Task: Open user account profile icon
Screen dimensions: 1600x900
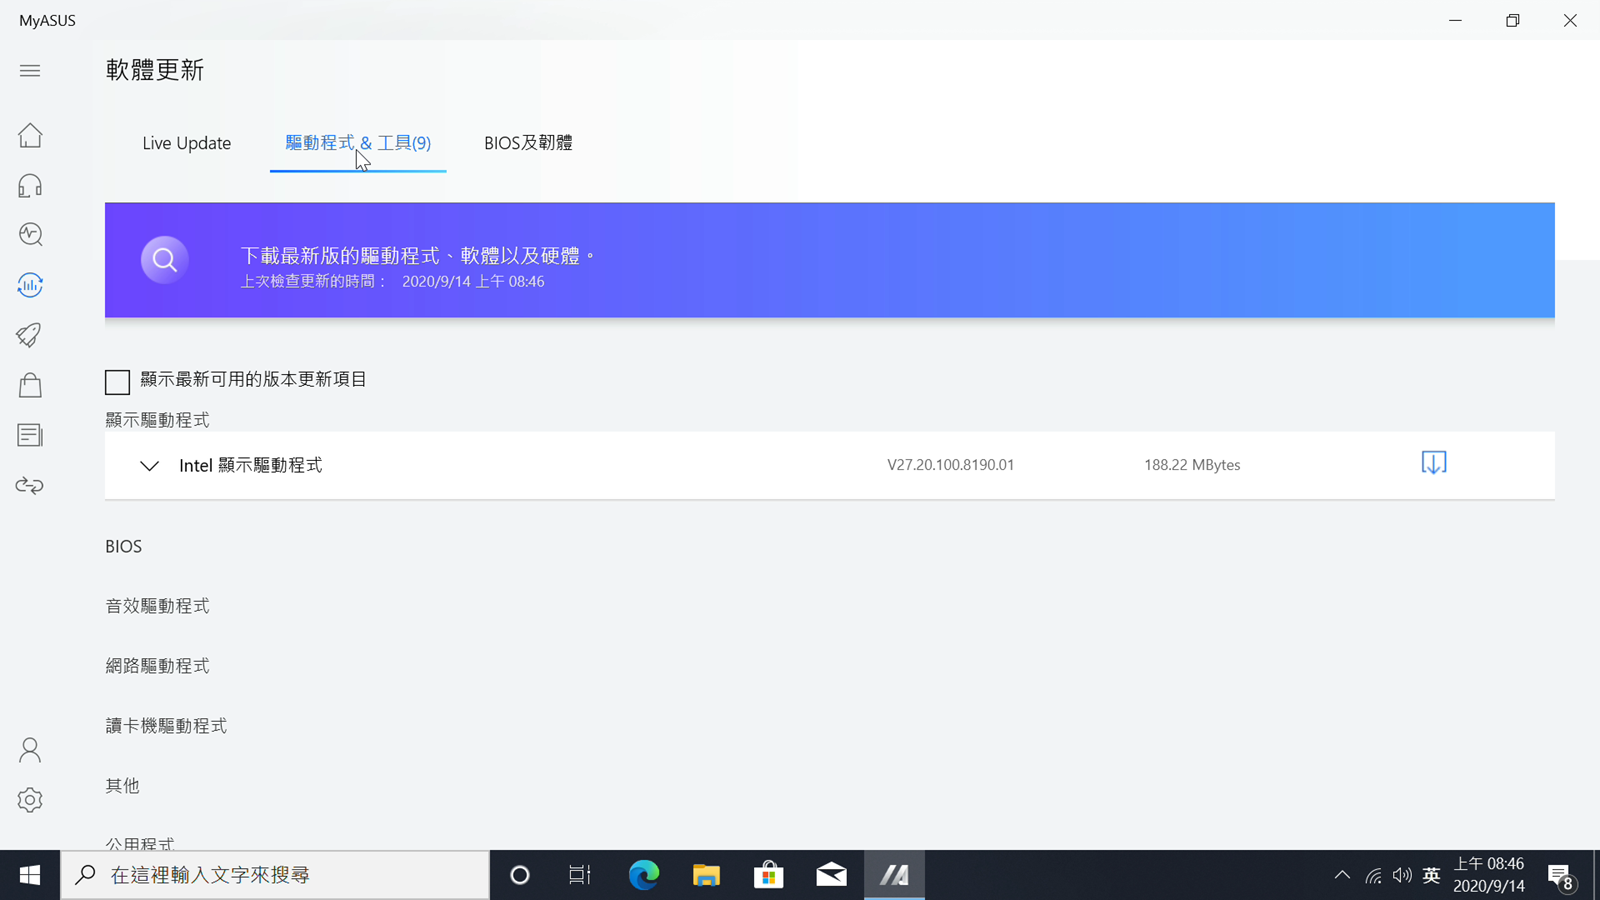Action: coord(30,750)
